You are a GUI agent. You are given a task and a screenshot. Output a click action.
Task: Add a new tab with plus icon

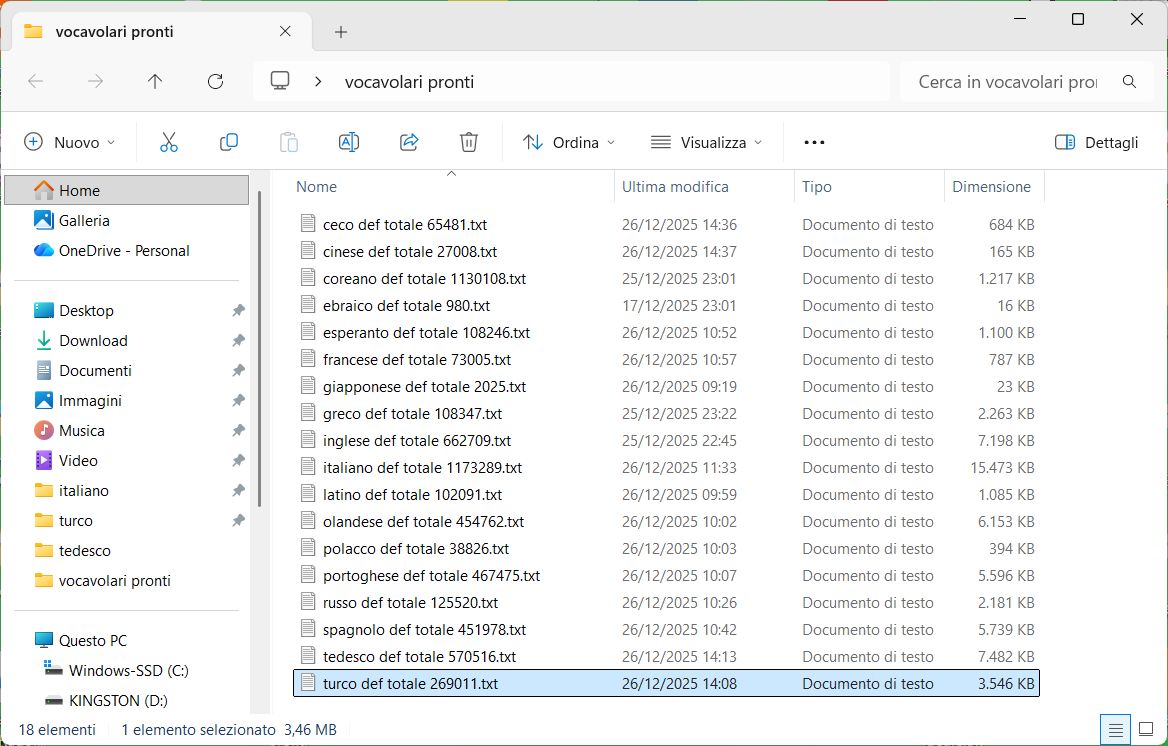point(341,32)
